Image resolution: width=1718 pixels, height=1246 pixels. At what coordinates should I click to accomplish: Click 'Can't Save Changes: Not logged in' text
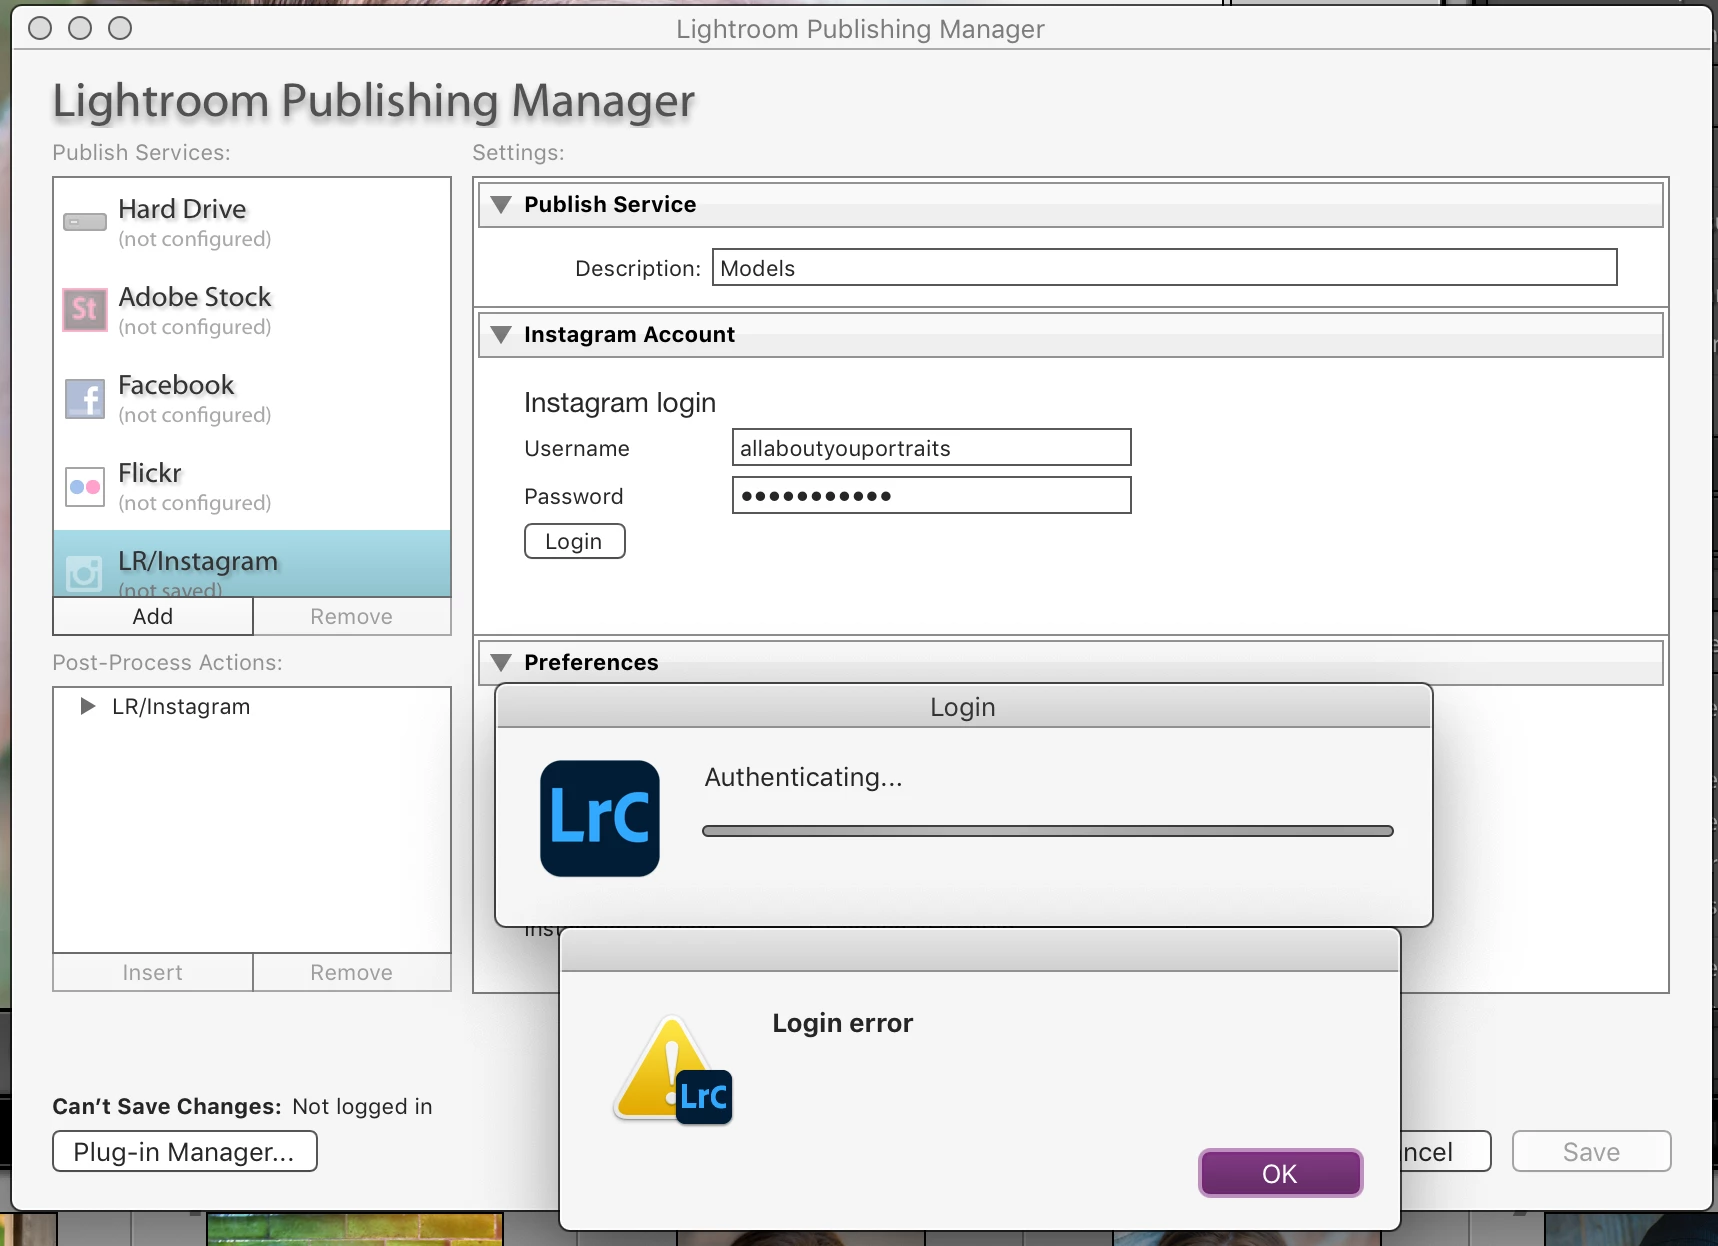coord(242,1106)
